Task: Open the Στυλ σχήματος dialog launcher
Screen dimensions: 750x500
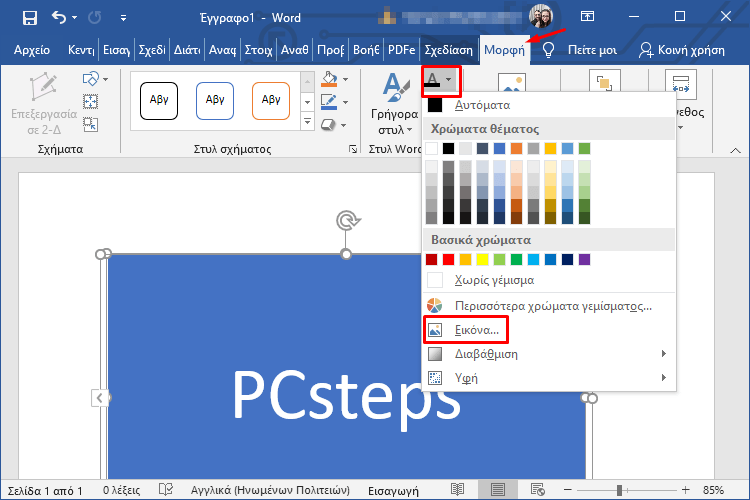Action: [353, 149]
